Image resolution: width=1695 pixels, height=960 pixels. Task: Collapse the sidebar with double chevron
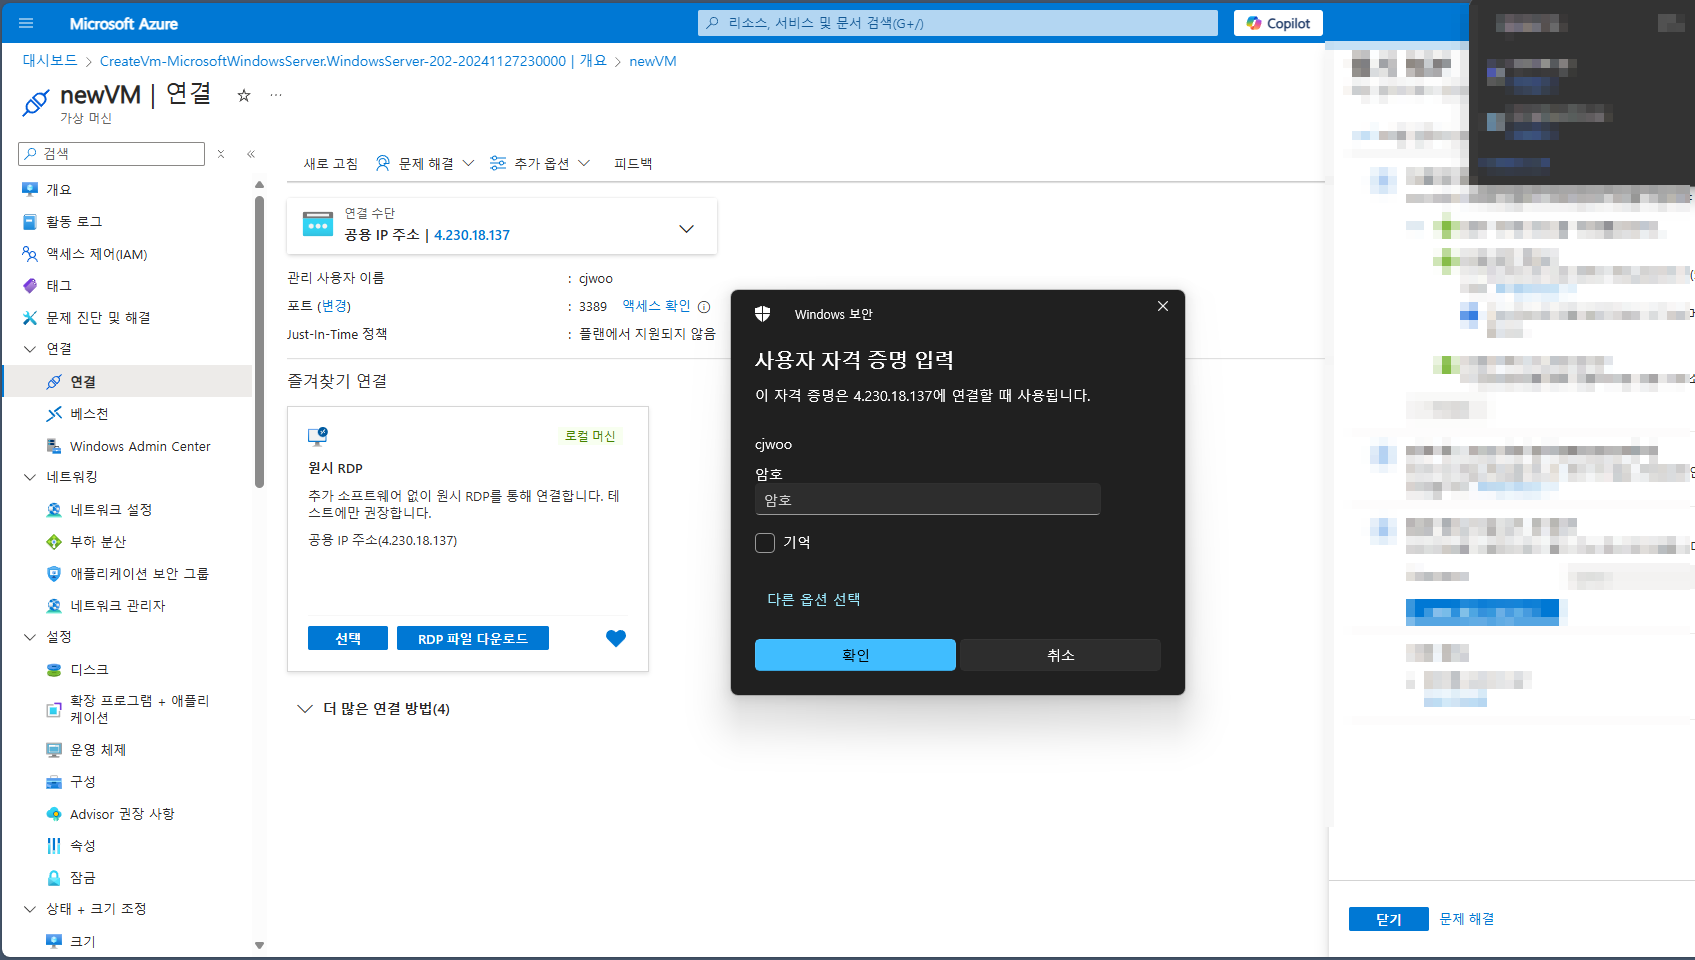tap(251, 153)
